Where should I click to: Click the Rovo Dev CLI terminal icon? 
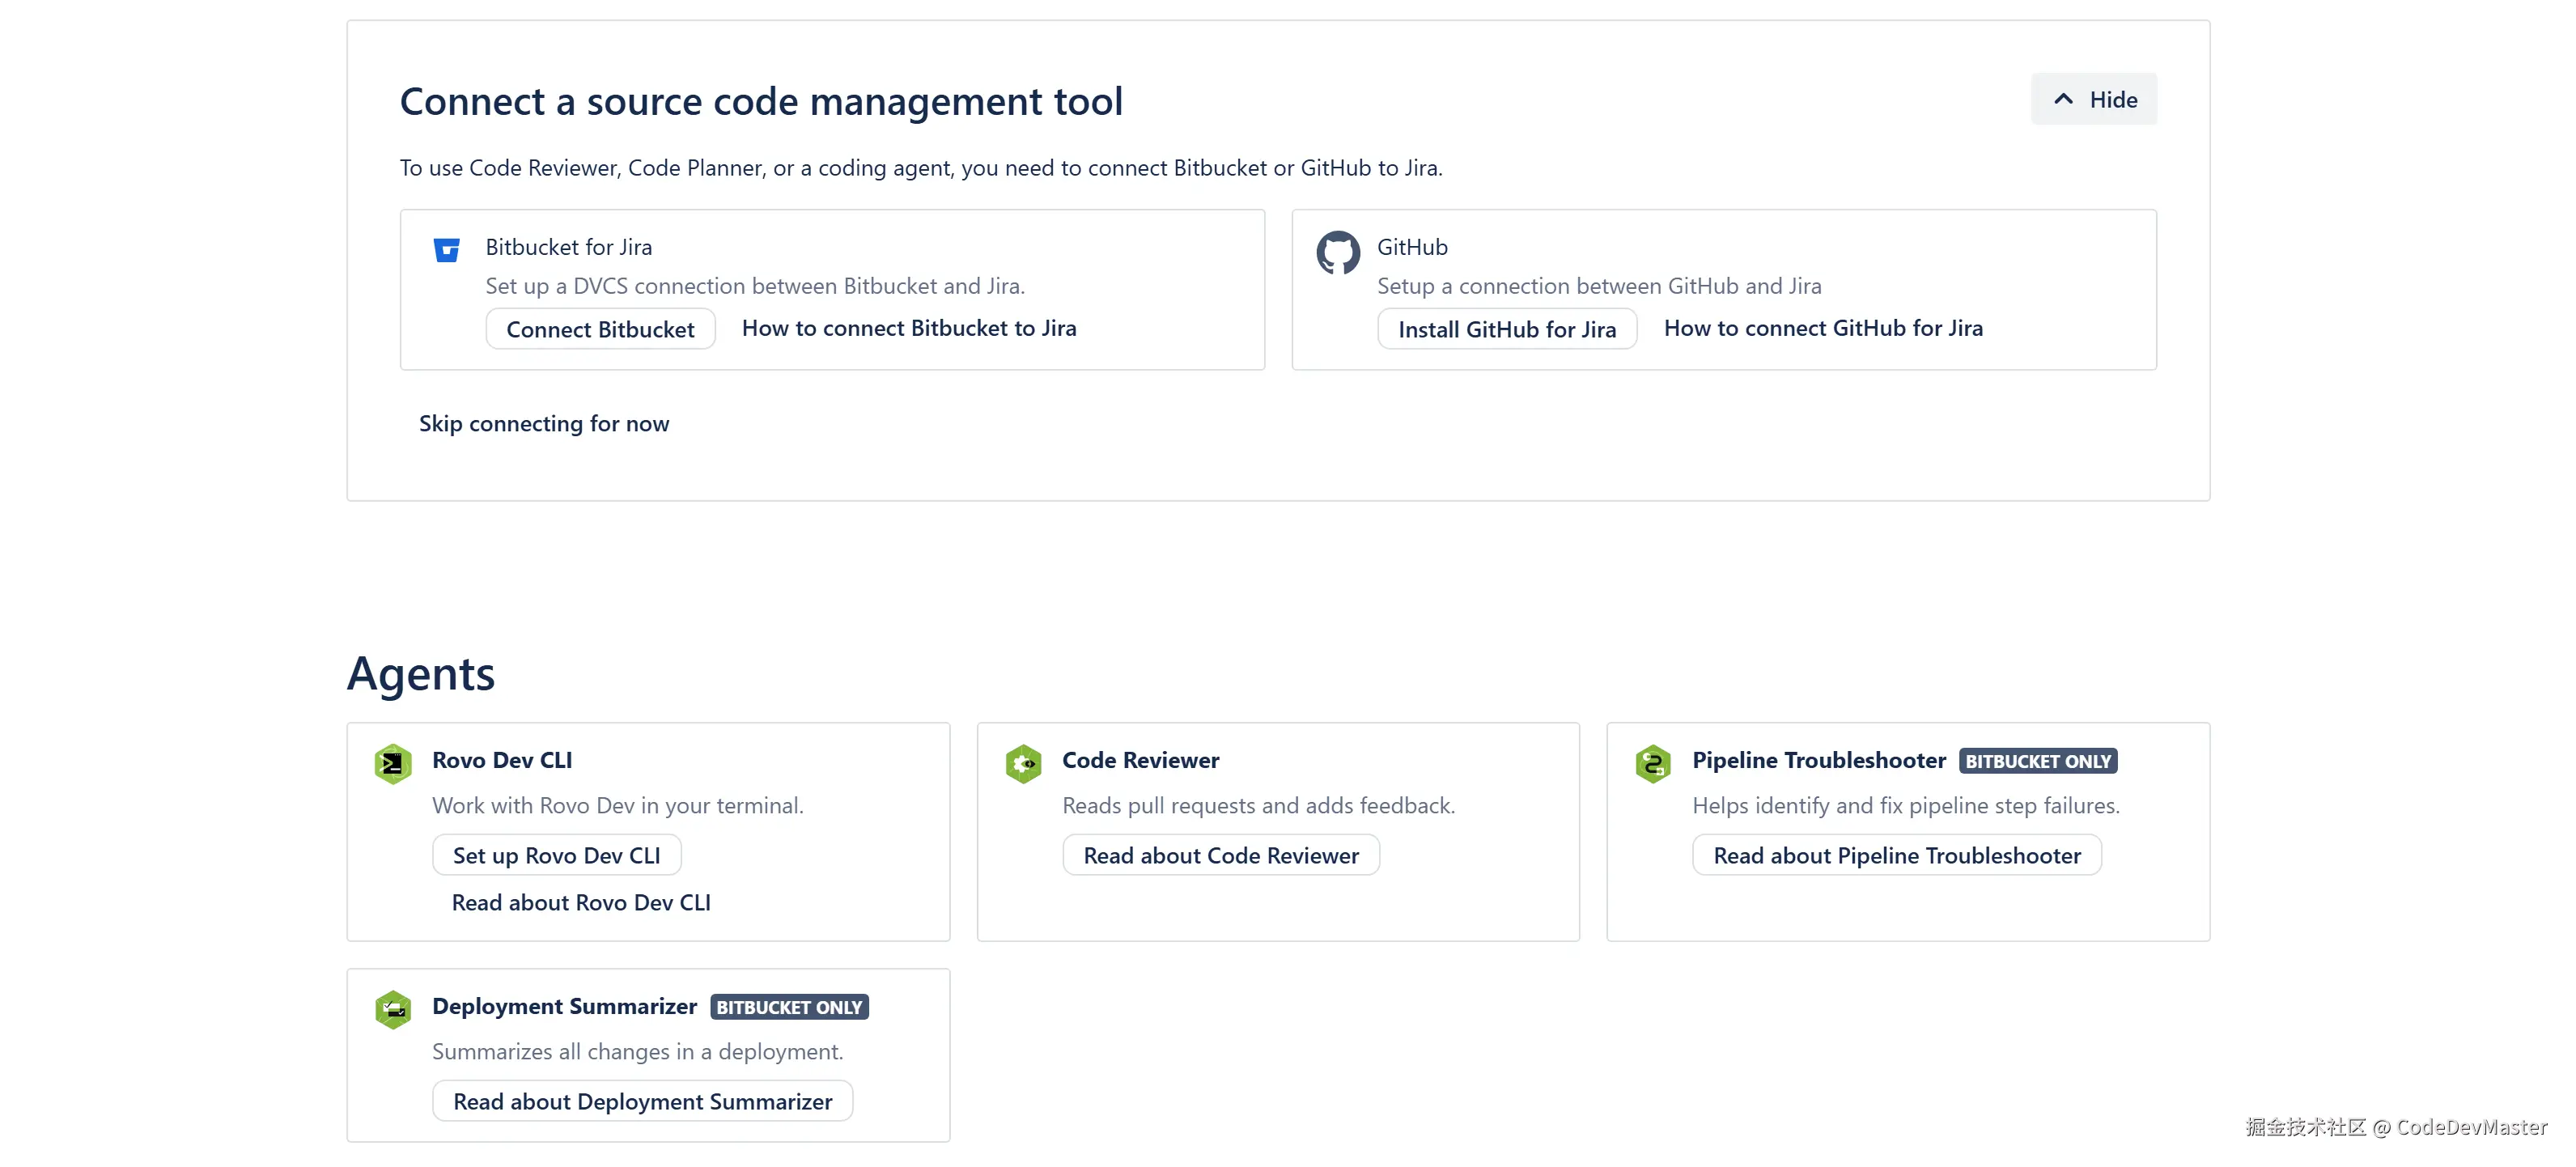point(393,764)
